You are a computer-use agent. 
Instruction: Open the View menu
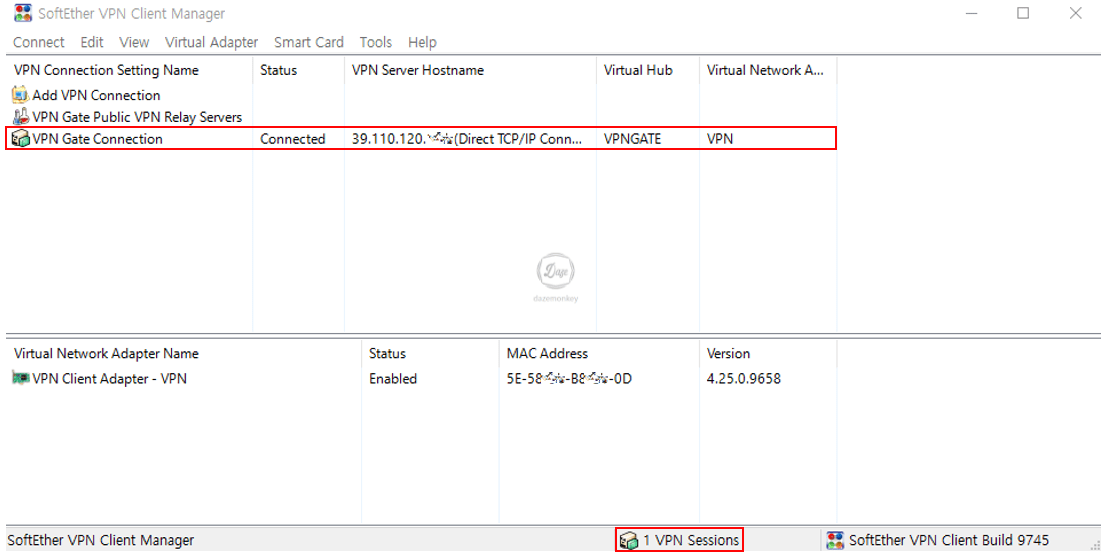(134, 42)
